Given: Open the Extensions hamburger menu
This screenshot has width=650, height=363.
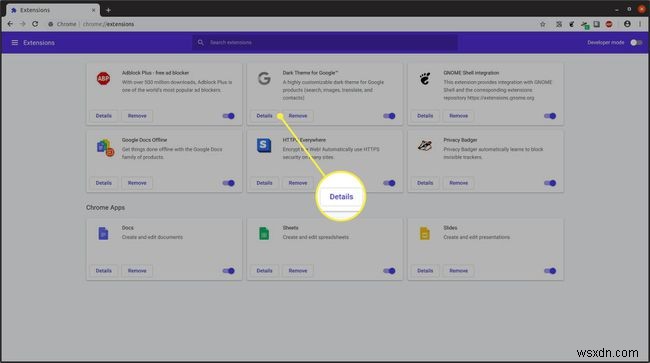Looking at the screenshot, I should pos(15,43).
